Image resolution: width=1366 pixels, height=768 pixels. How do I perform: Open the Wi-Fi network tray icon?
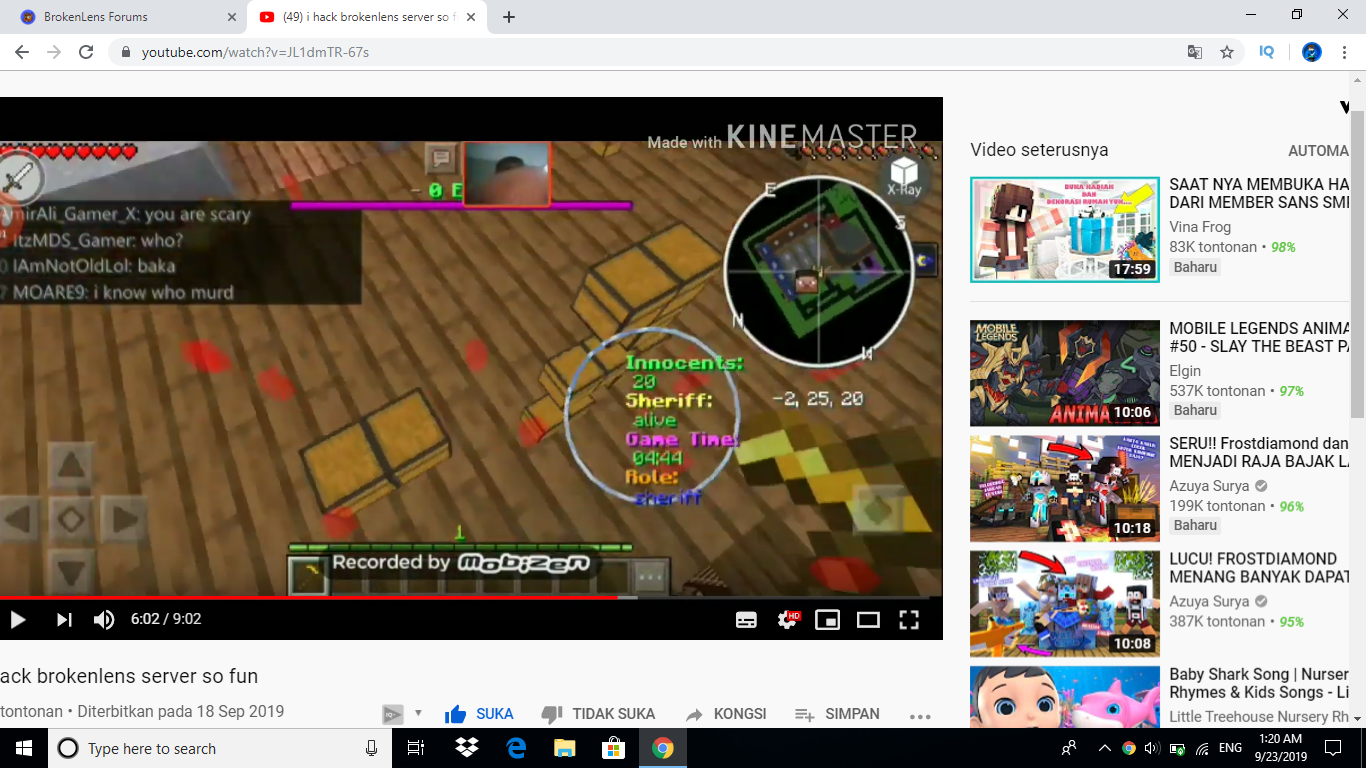tap(1201, 748)
